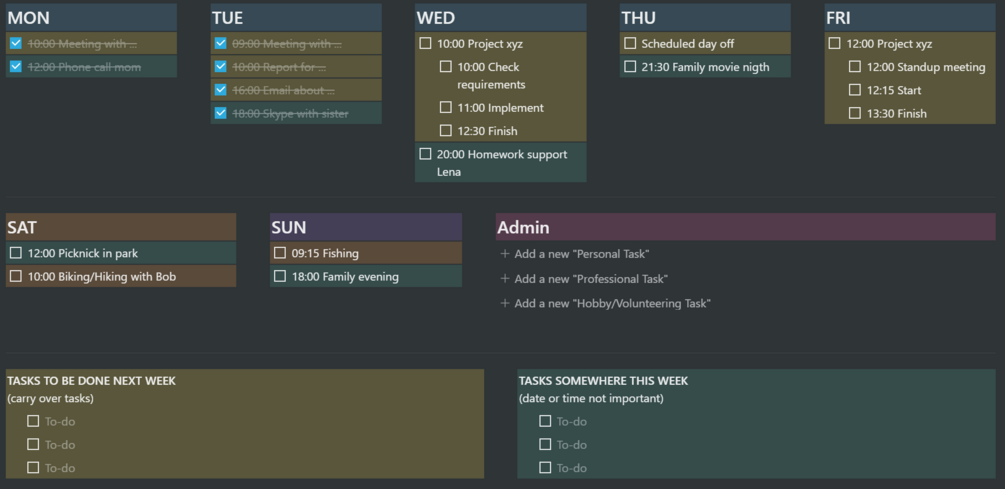Click plus icon for new Professional Task

click(505, 279)
